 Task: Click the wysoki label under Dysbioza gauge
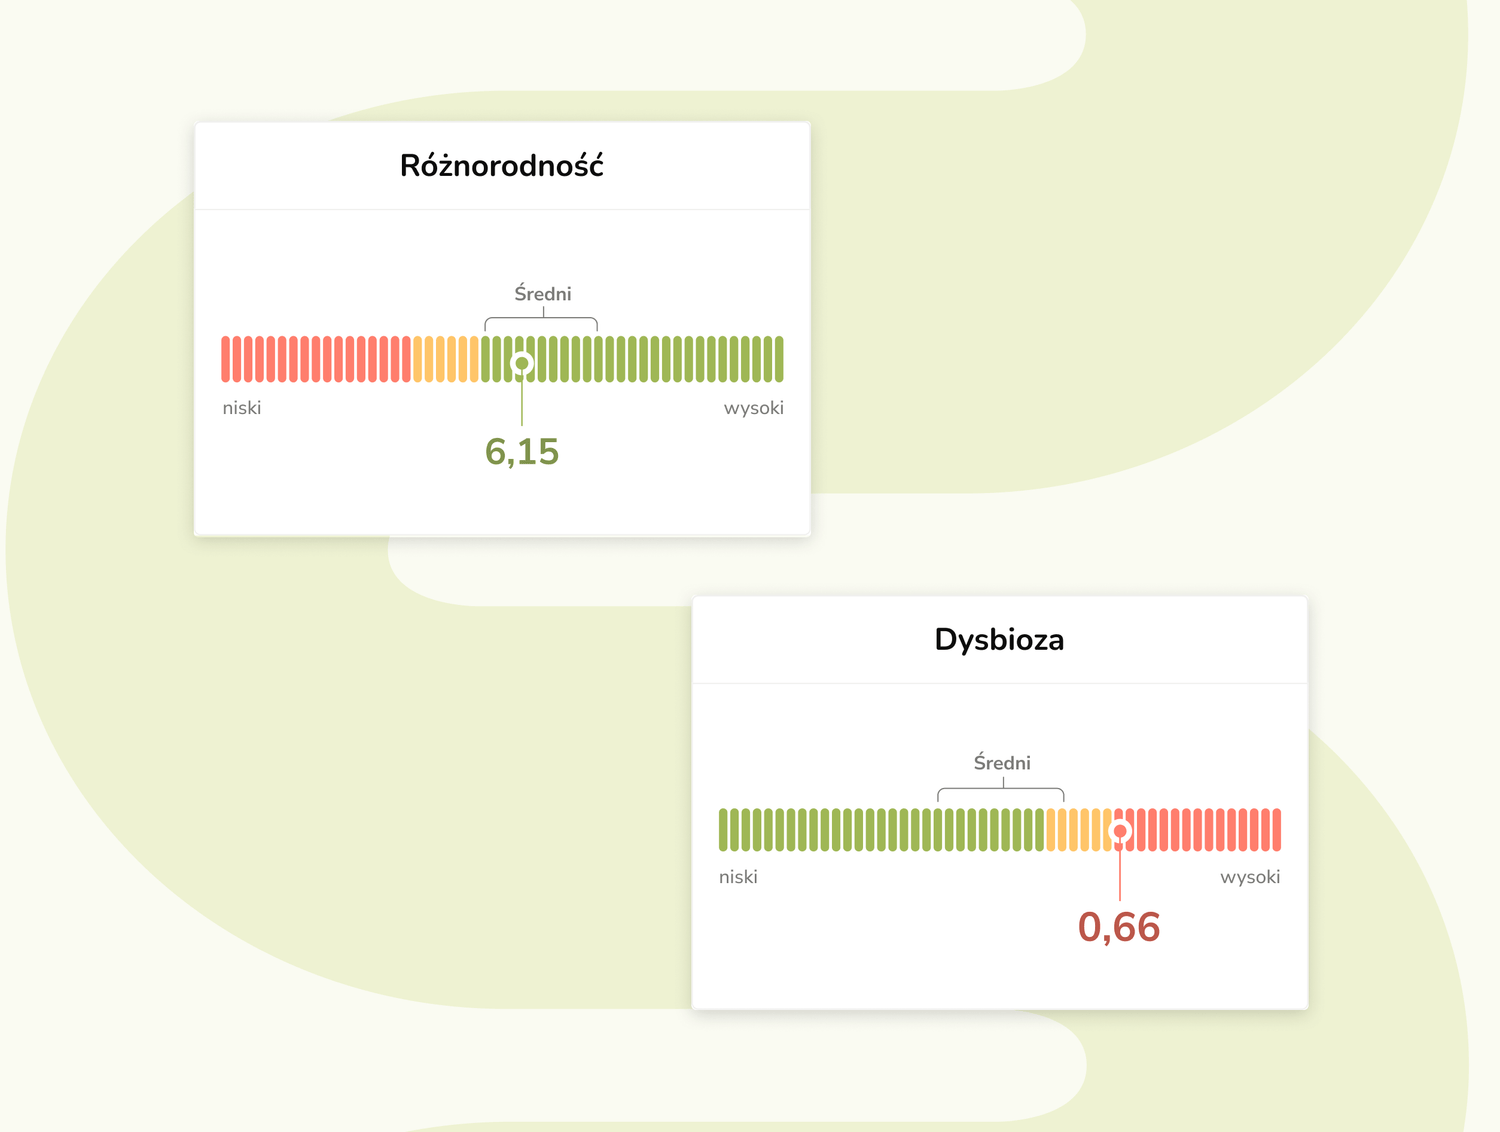point(1250,877)
